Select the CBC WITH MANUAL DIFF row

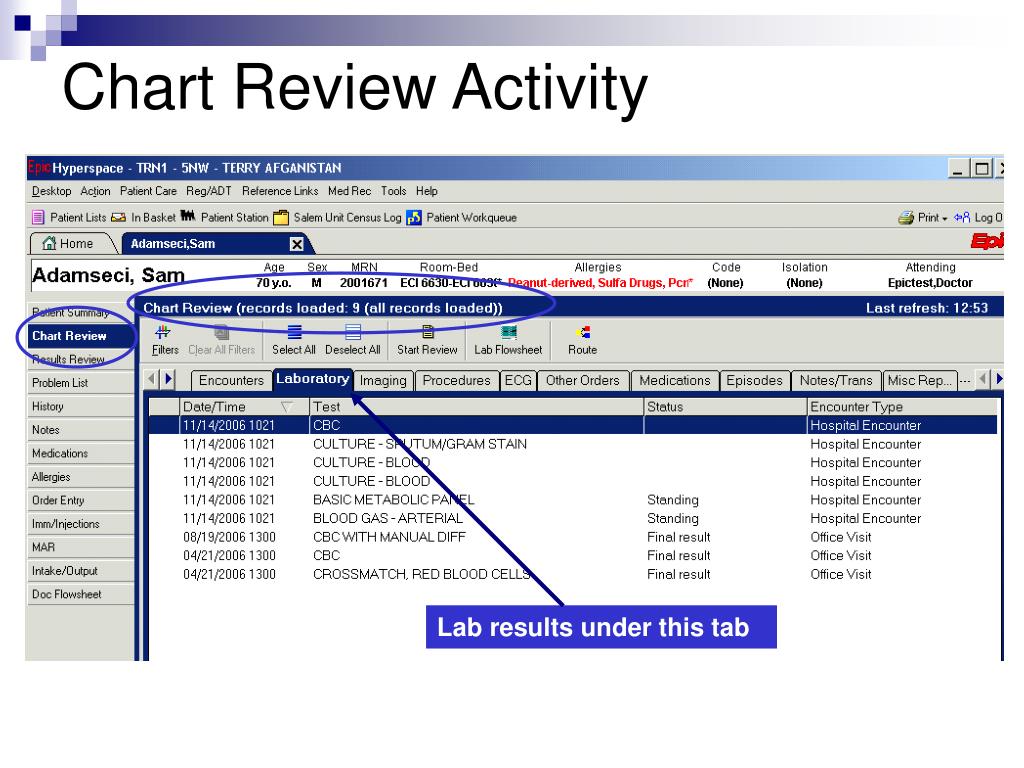pyautogui.click(x=573, y=537)
